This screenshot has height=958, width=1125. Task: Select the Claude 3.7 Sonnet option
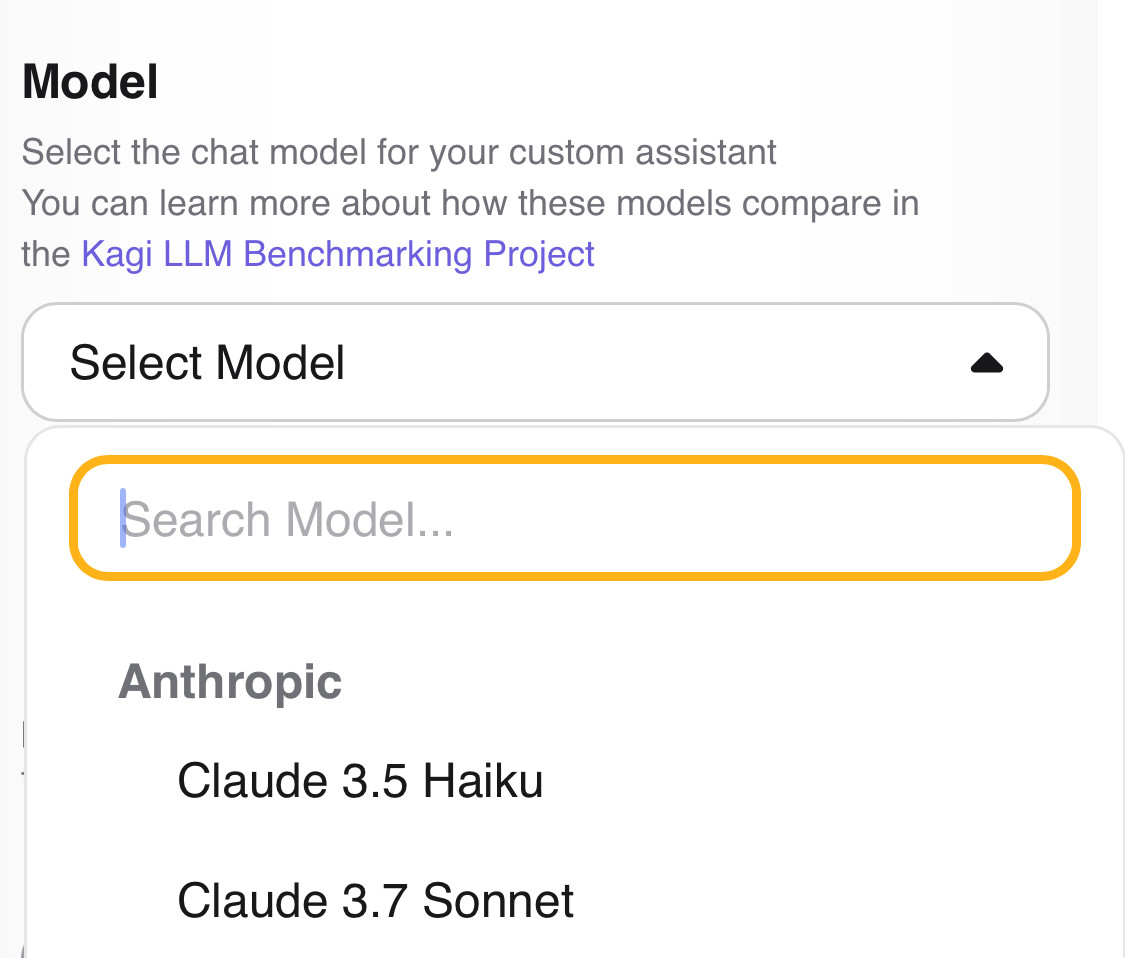click(376, 900)
